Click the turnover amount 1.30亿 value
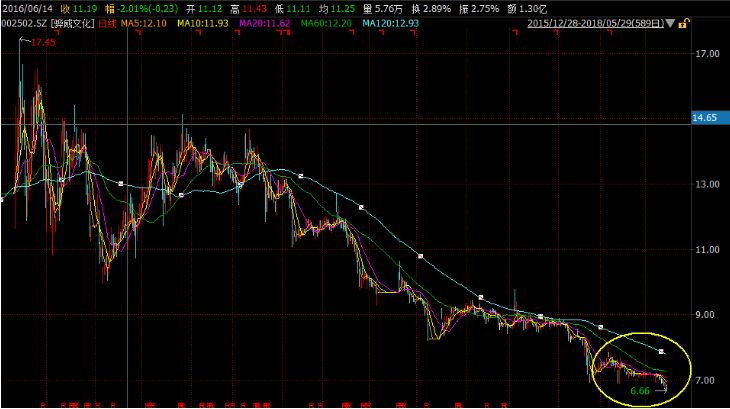730x409 pixels. (x=533, y=8)
